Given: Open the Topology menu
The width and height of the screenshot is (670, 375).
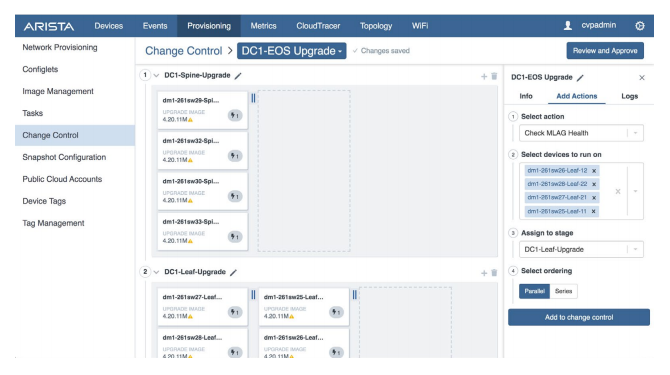Looking at the screenshot, I should [x=376, y=26].
